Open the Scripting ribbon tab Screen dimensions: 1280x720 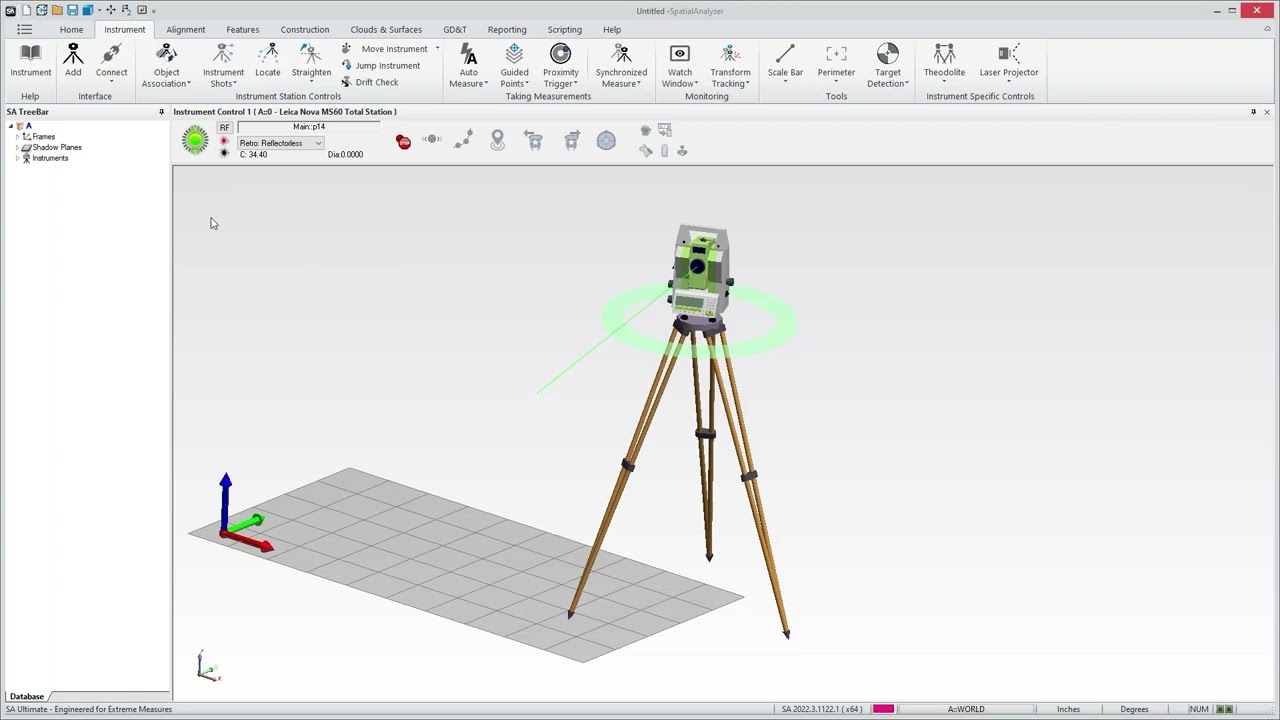(564, 29)
